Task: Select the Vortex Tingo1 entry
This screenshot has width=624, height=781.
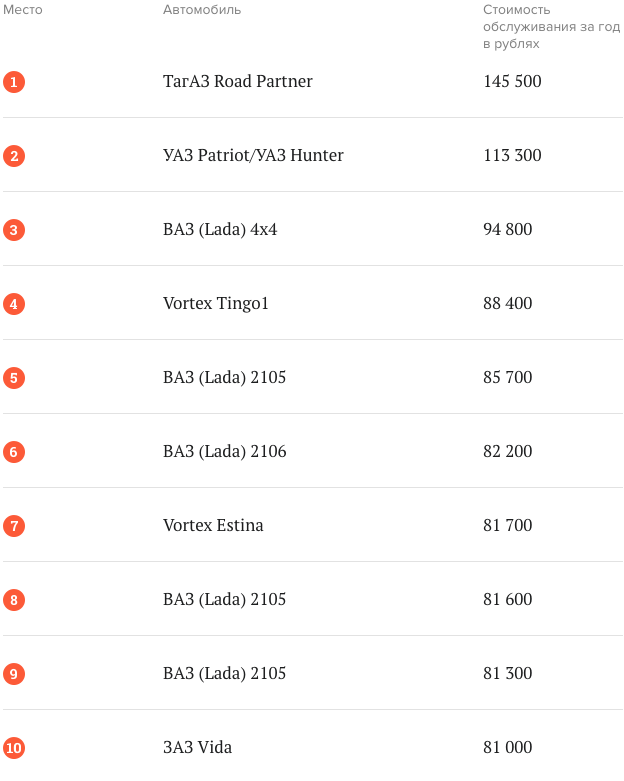Action: (x=216, y=303)
